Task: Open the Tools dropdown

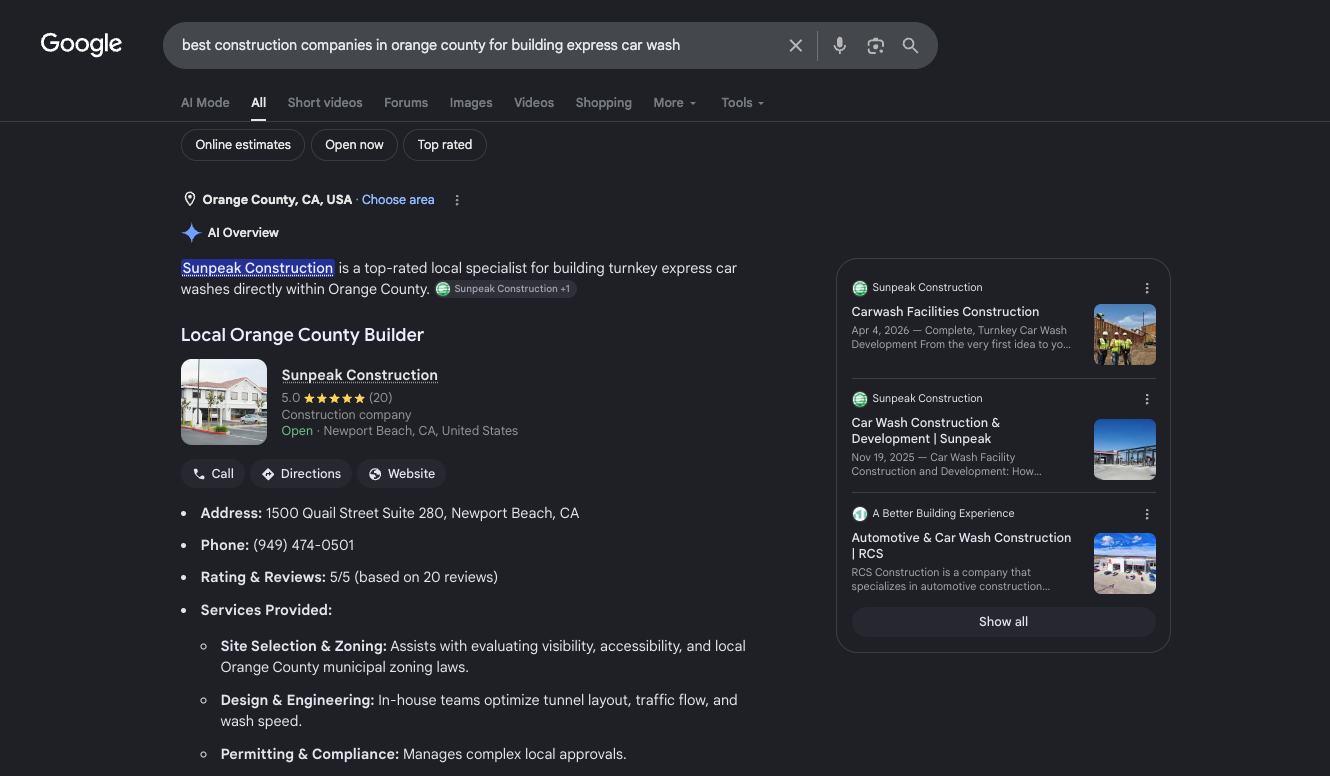Action: click(x=743, y=103)
